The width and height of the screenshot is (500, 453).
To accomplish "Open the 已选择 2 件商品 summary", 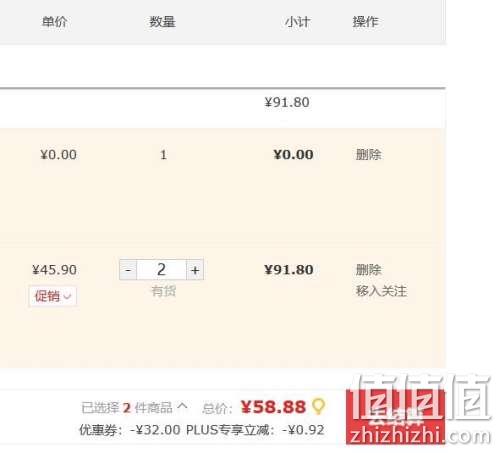I will [x=127, y=408].
